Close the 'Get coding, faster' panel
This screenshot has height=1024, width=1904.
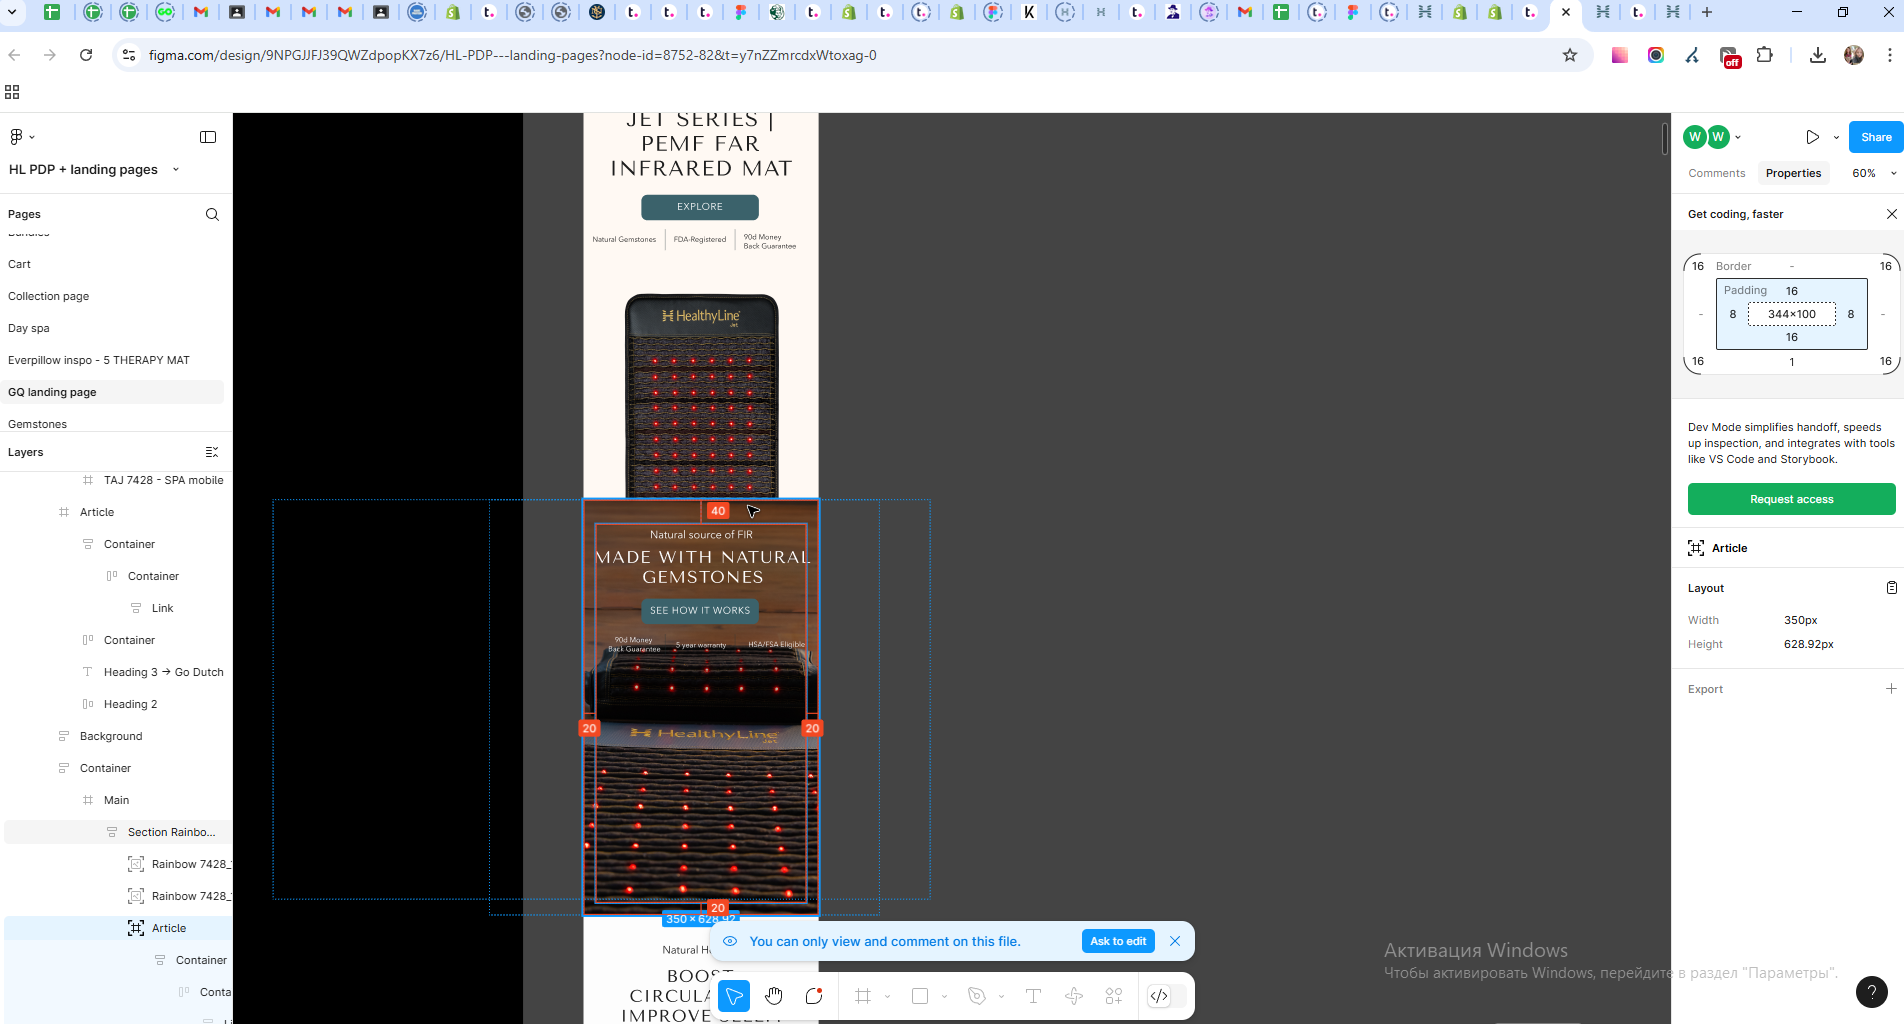(1891, 214)
